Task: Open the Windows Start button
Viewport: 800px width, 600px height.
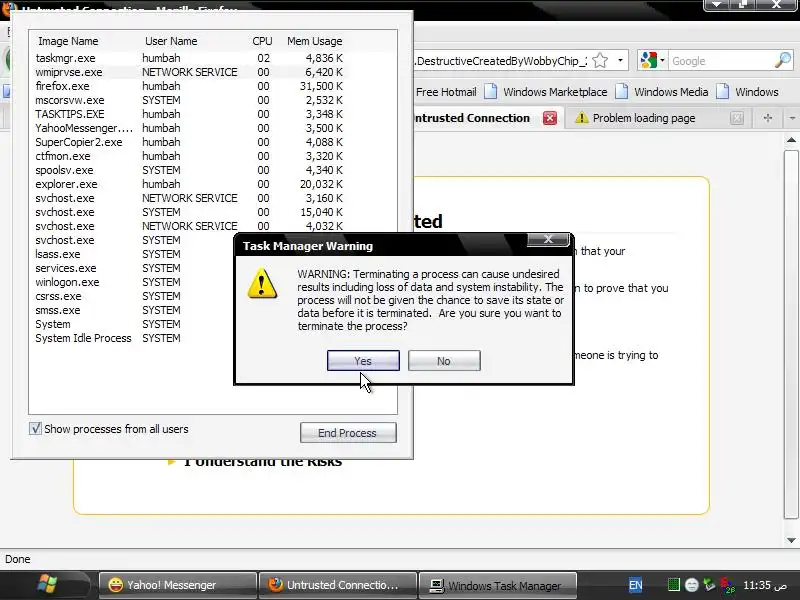Action: tap(47, 585)
